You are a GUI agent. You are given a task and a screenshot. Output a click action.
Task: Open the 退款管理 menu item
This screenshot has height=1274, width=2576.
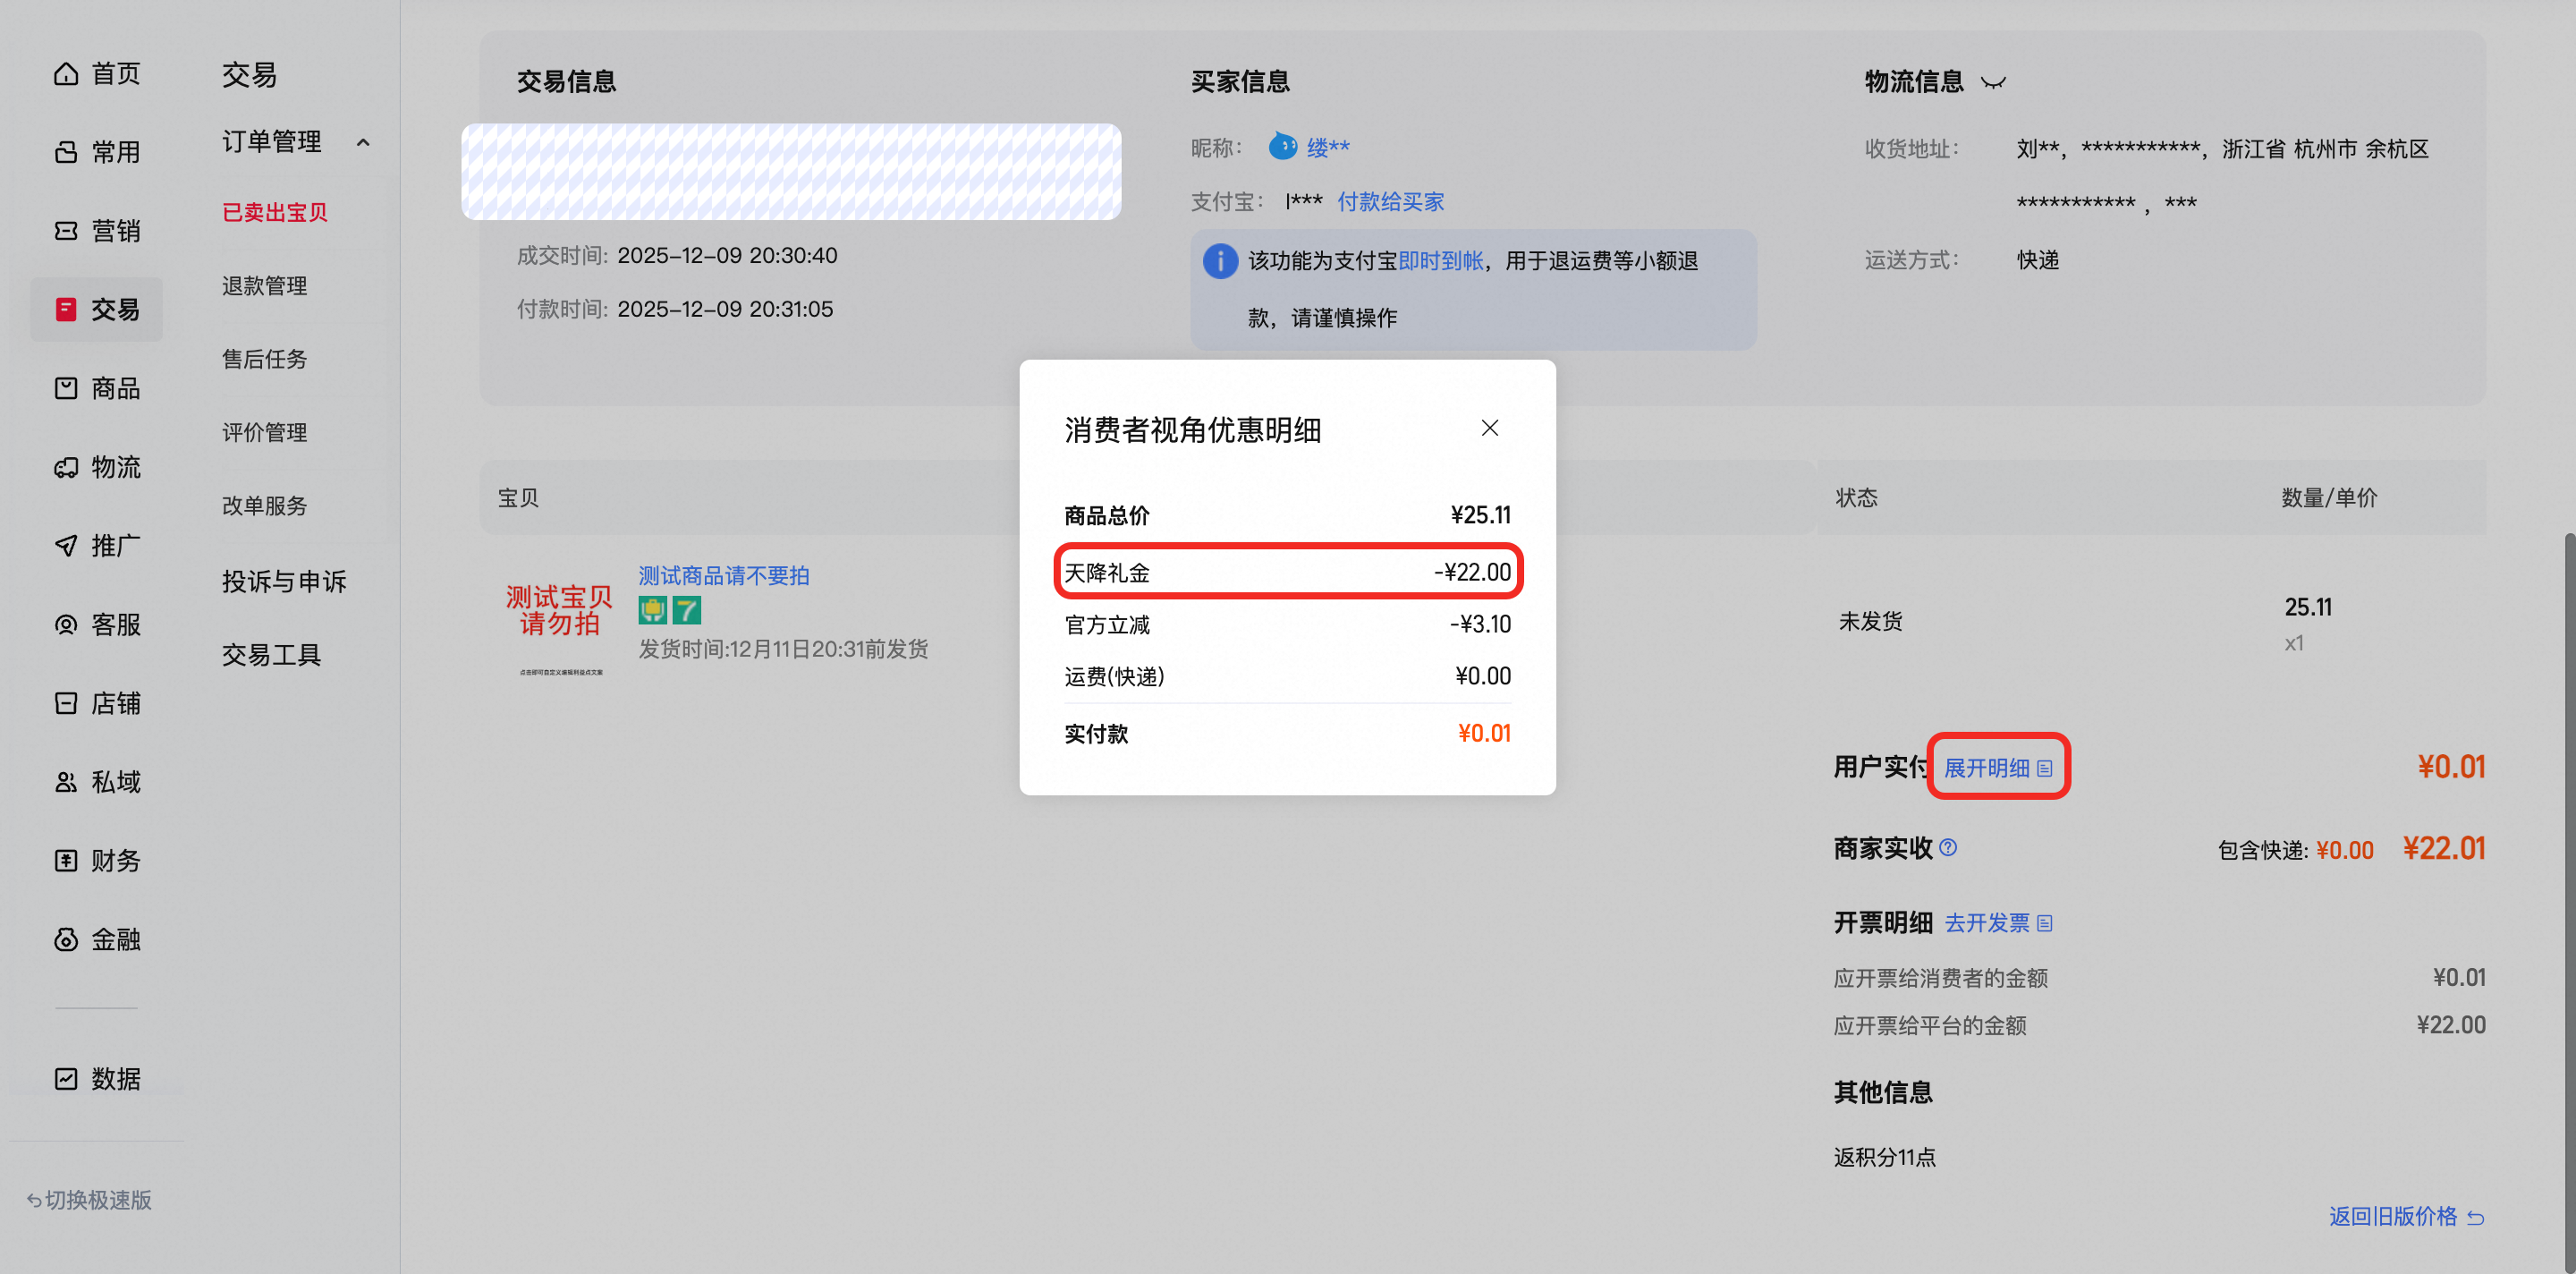pos(265,286)
